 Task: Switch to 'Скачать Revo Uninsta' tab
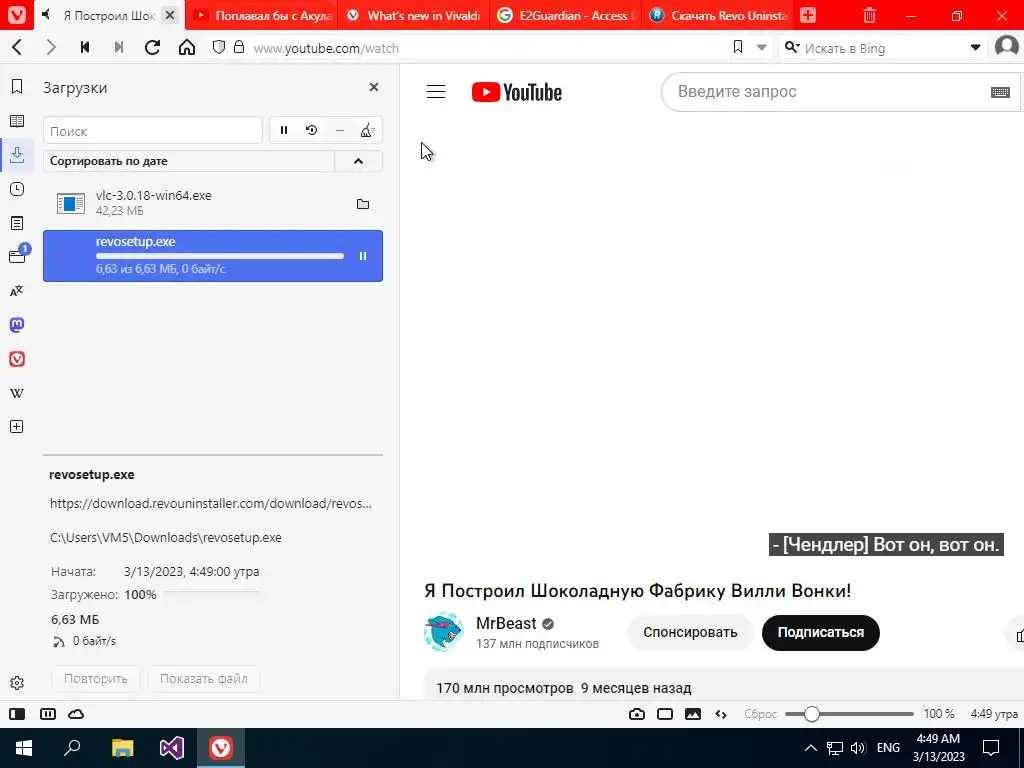[718, 15]
